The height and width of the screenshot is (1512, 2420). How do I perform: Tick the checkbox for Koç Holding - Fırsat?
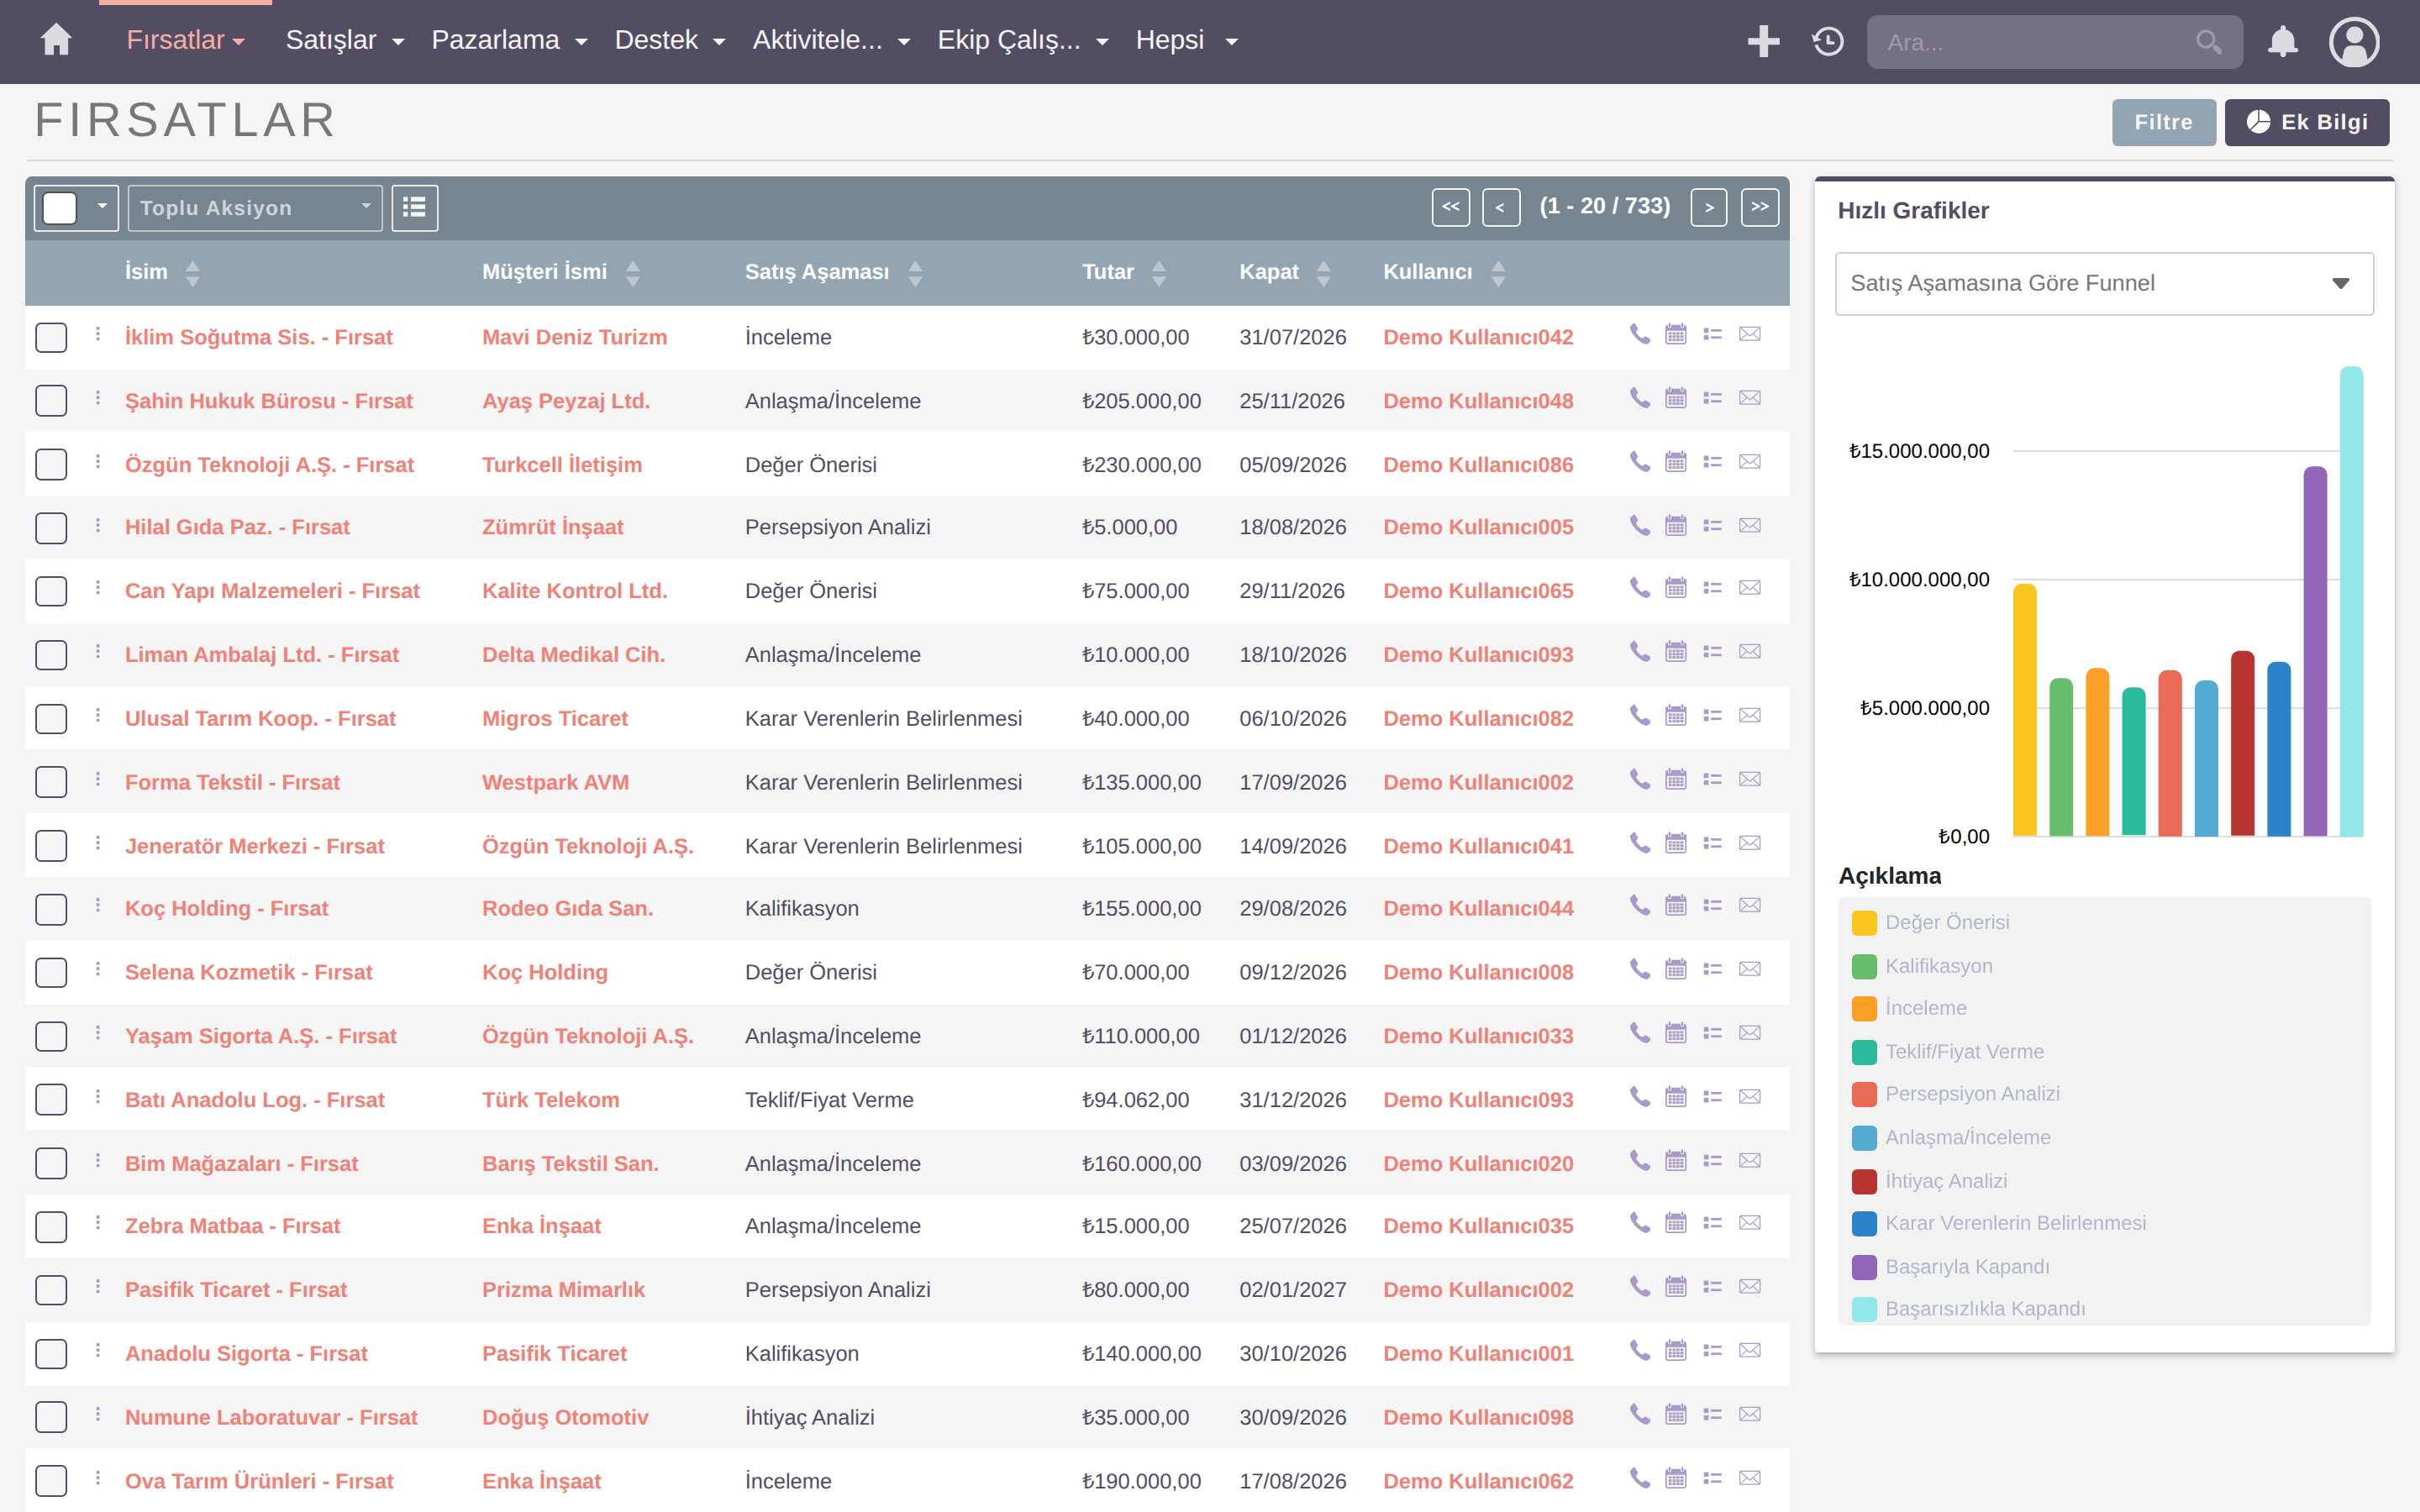pyautogui.click(x=51, y=909)
